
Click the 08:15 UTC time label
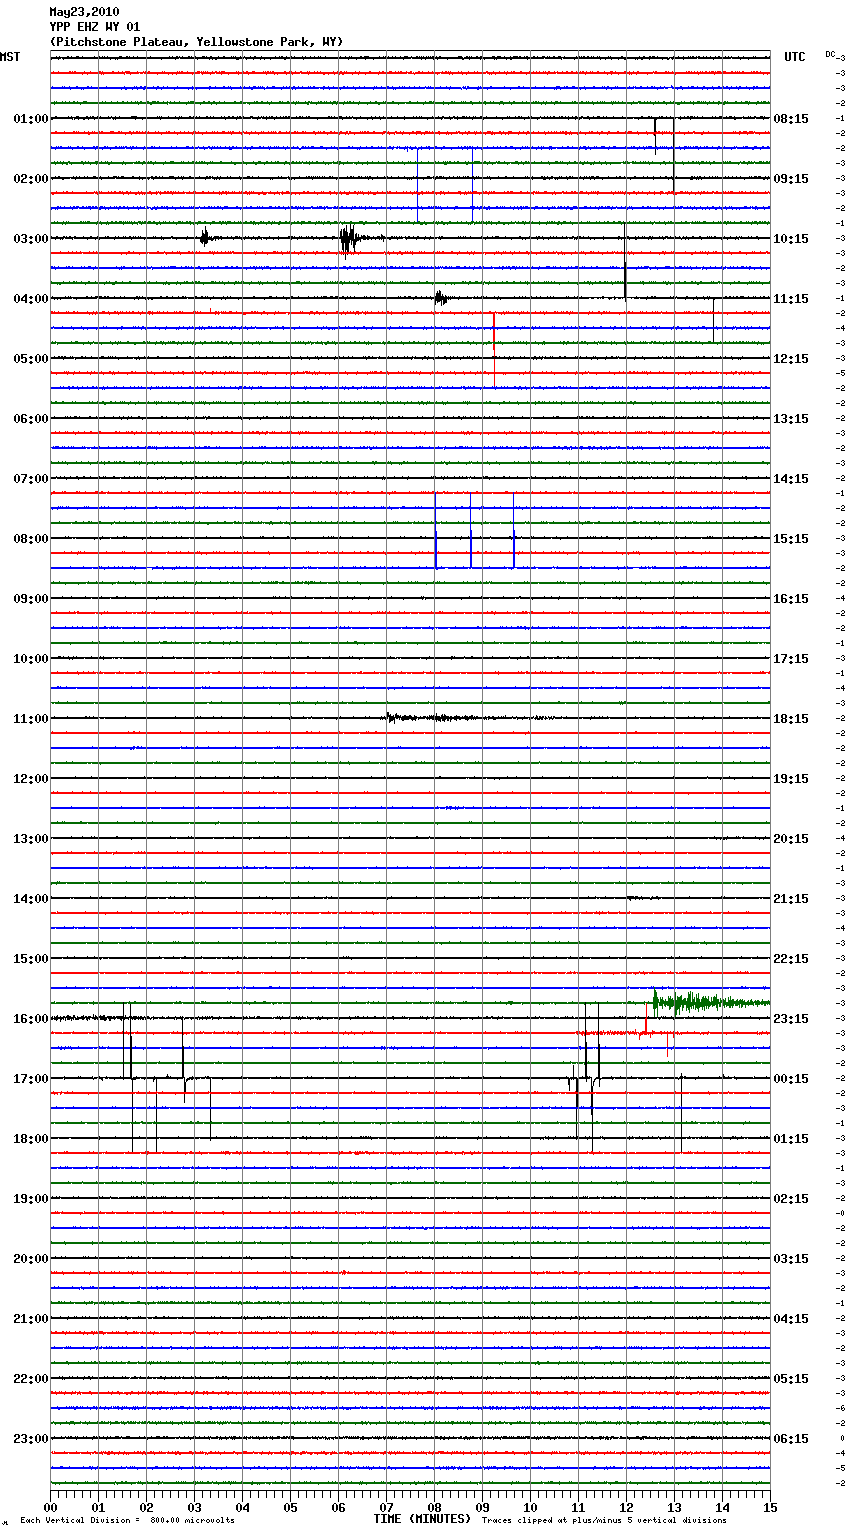[791, 119]
